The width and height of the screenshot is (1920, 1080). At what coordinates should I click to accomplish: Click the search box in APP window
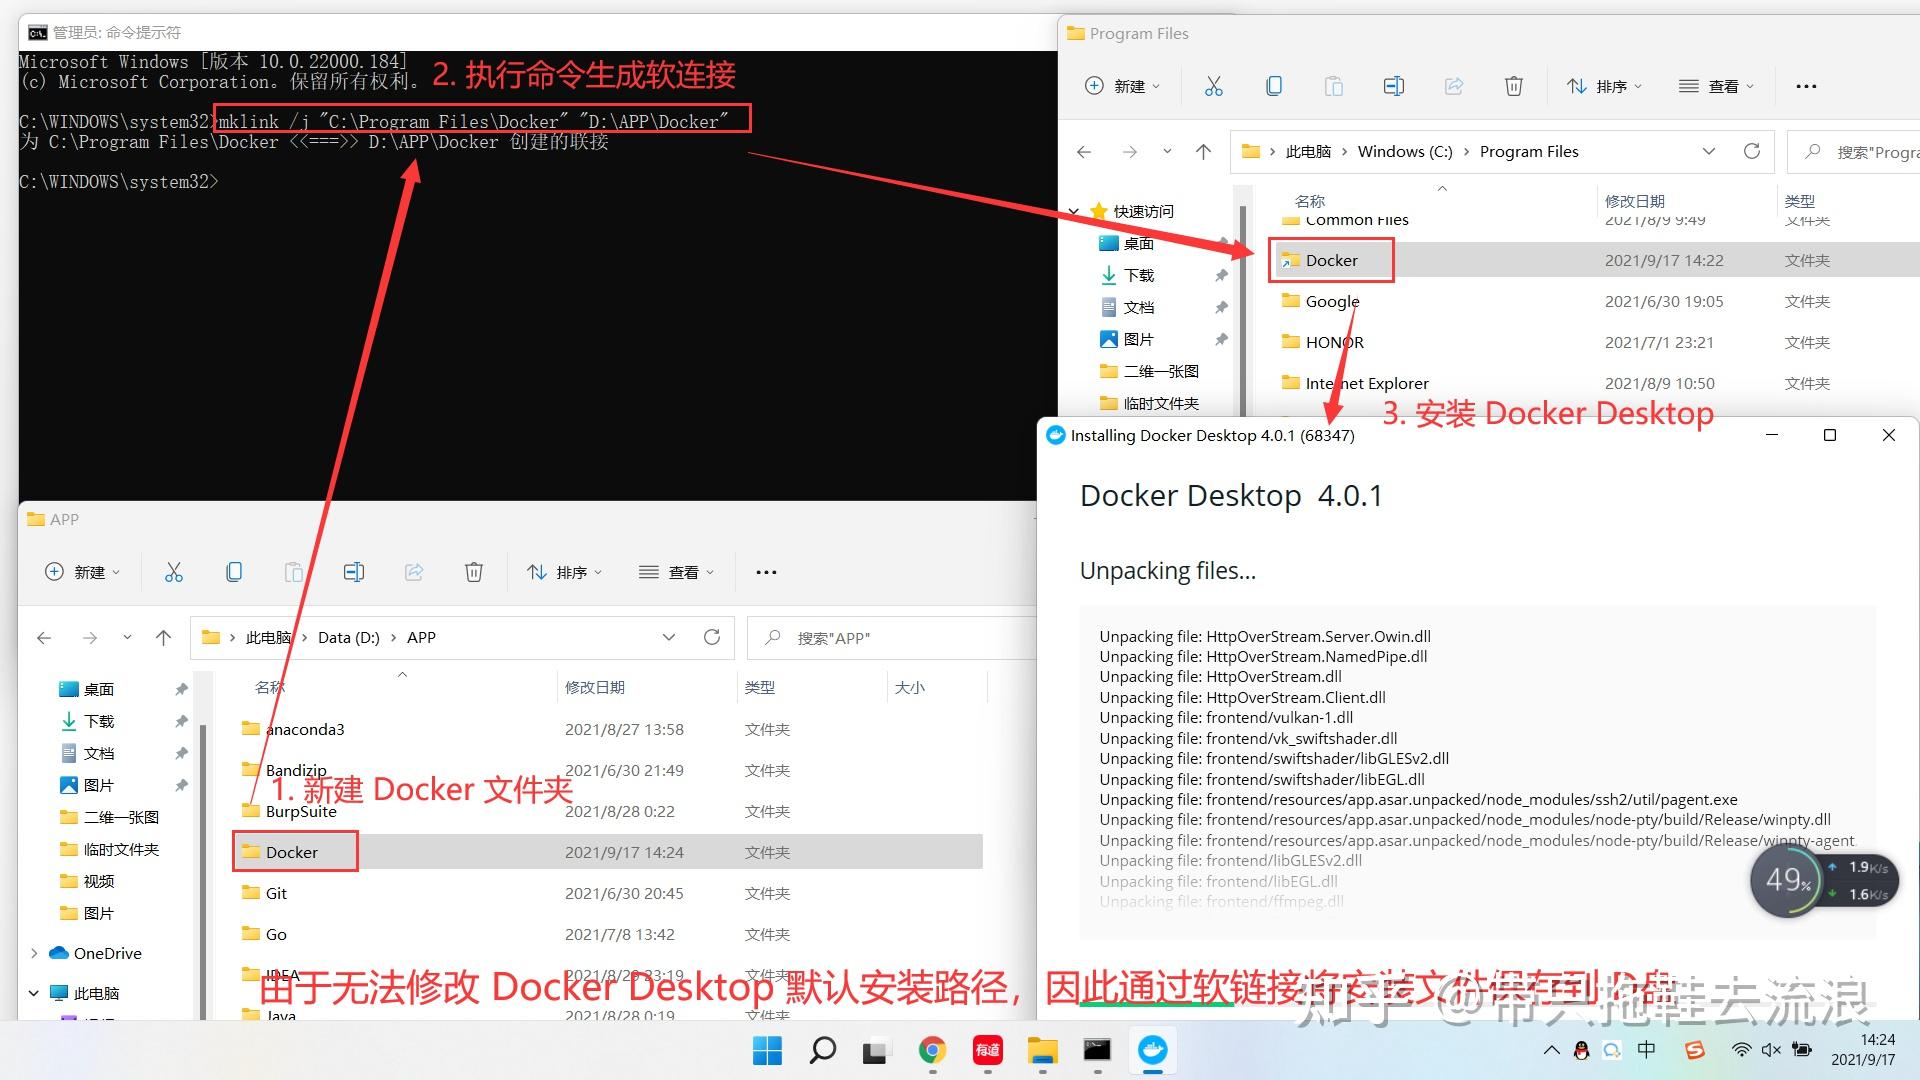tap(892, 638)
